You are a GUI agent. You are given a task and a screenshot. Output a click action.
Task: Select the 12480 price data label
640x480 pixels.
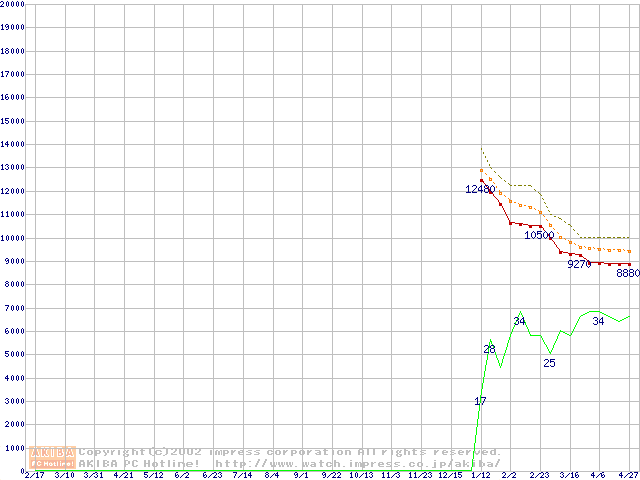[480, 189]
